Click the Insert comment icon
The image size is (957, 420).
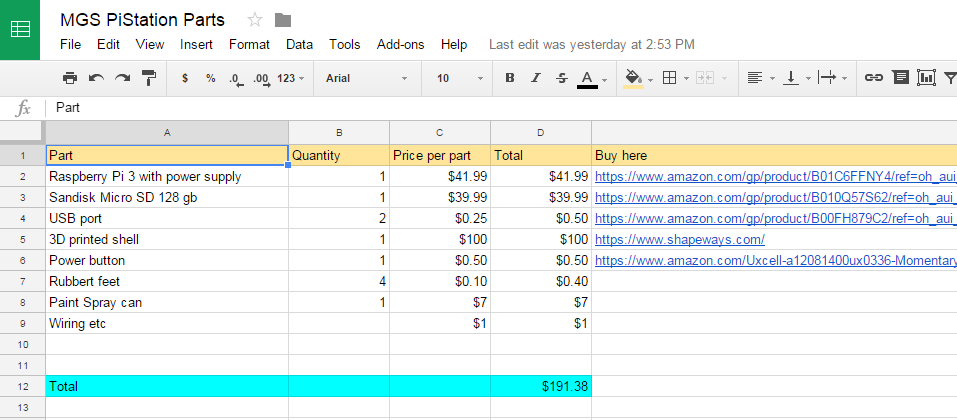[900, 78]
